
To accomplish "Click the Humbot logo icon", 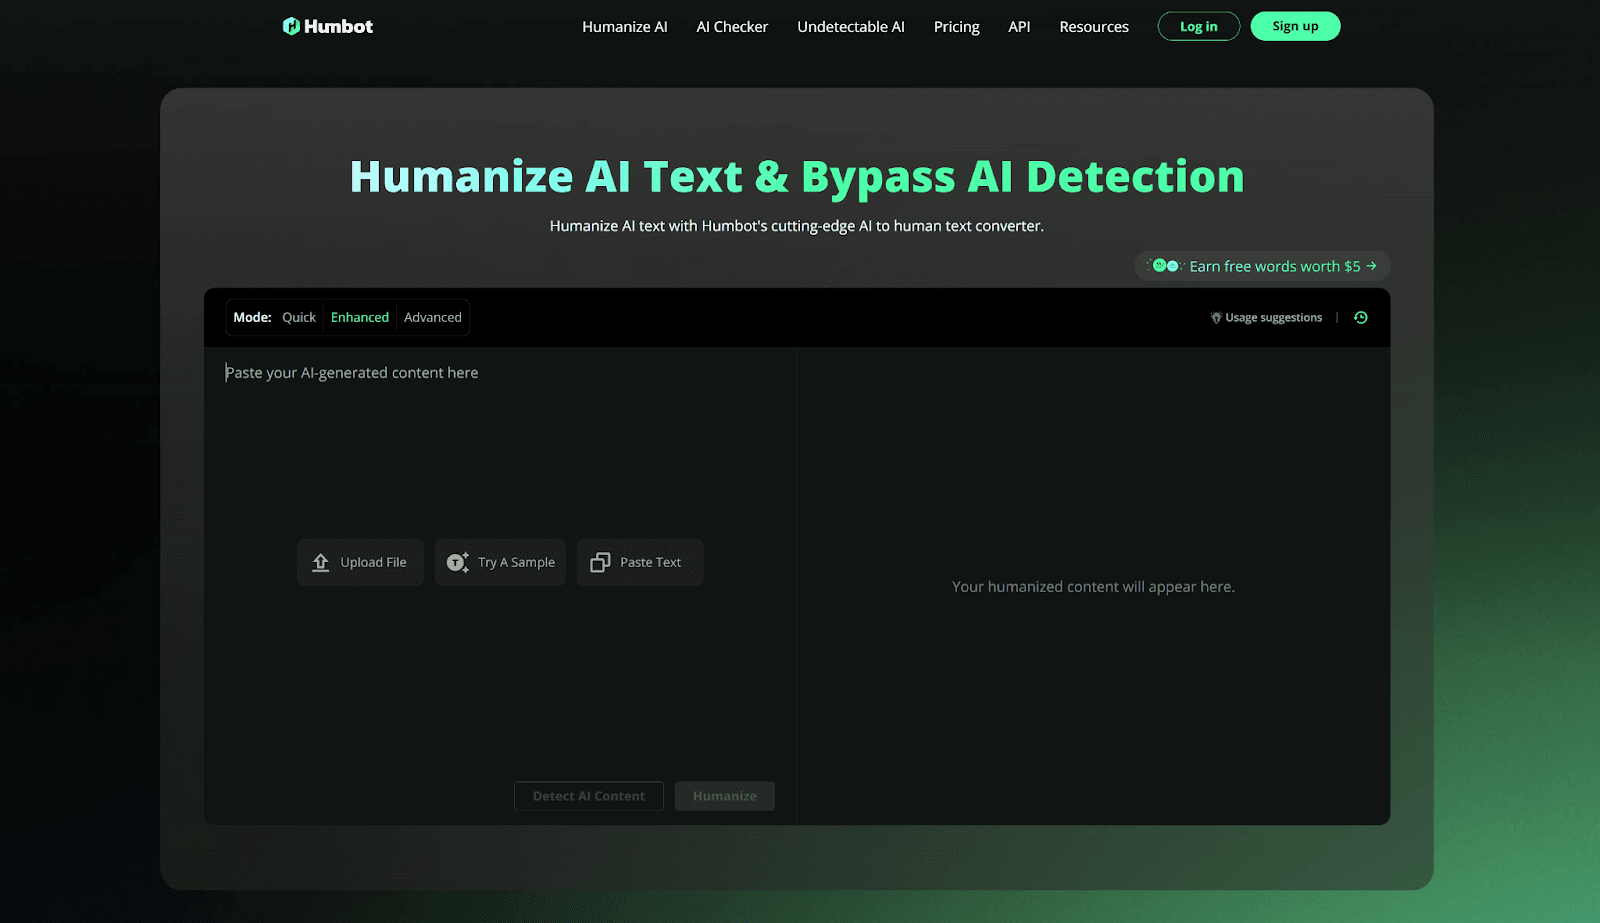I will point(291,26).
